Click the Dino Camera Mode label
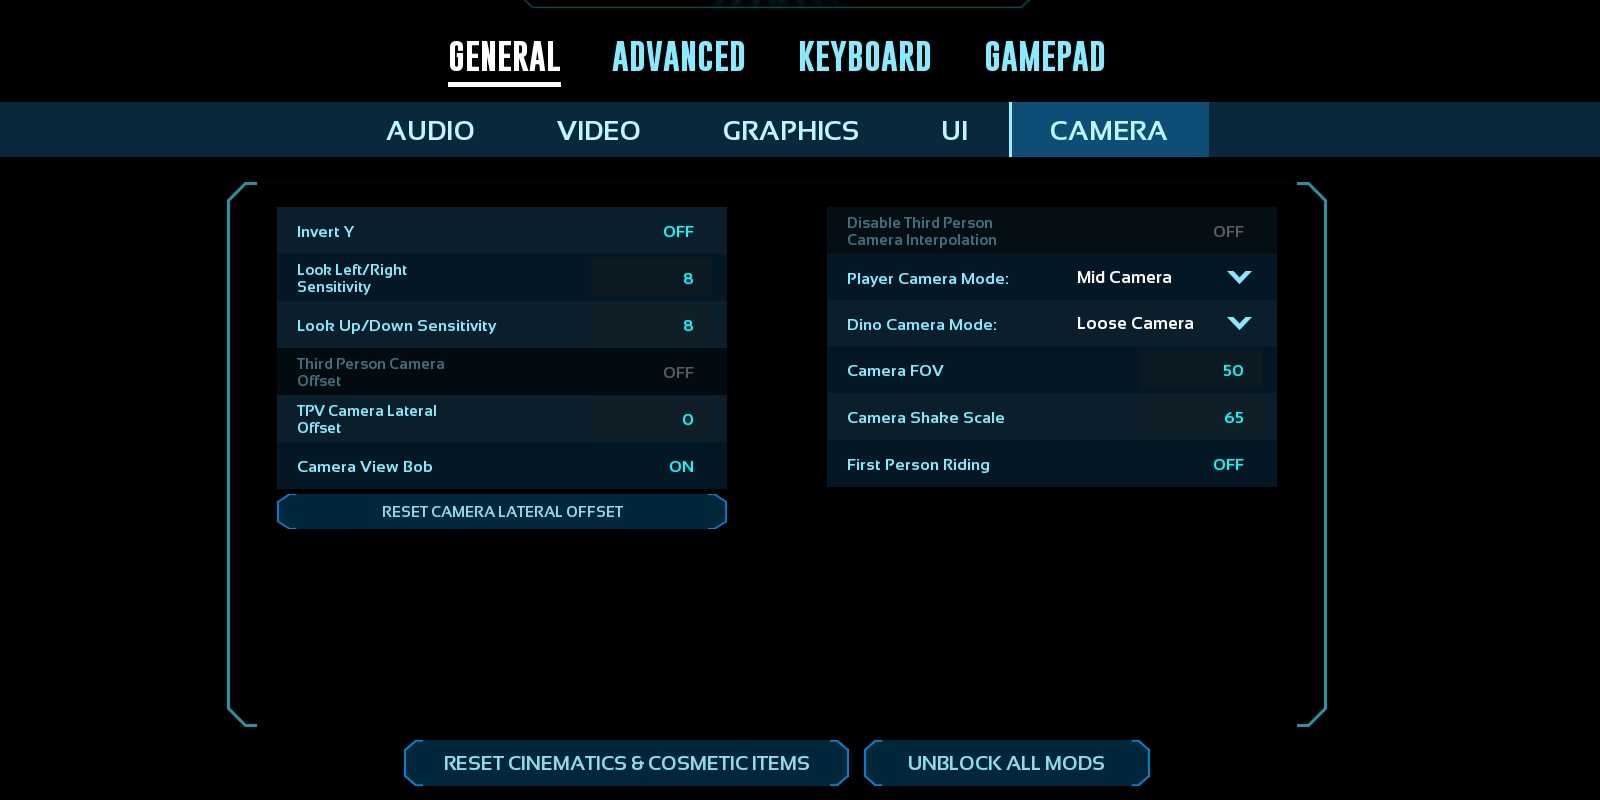 [x=921, y=324]
